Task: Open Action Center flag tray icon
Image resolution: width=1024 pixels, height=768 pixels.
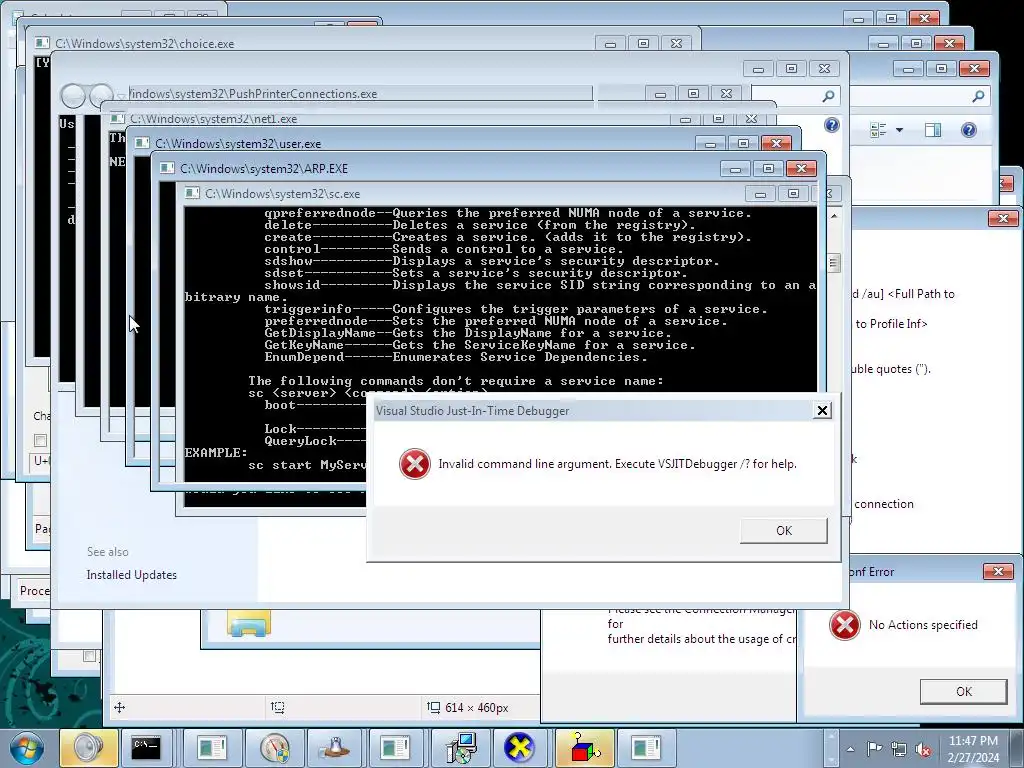Action: tap(874, 748)
